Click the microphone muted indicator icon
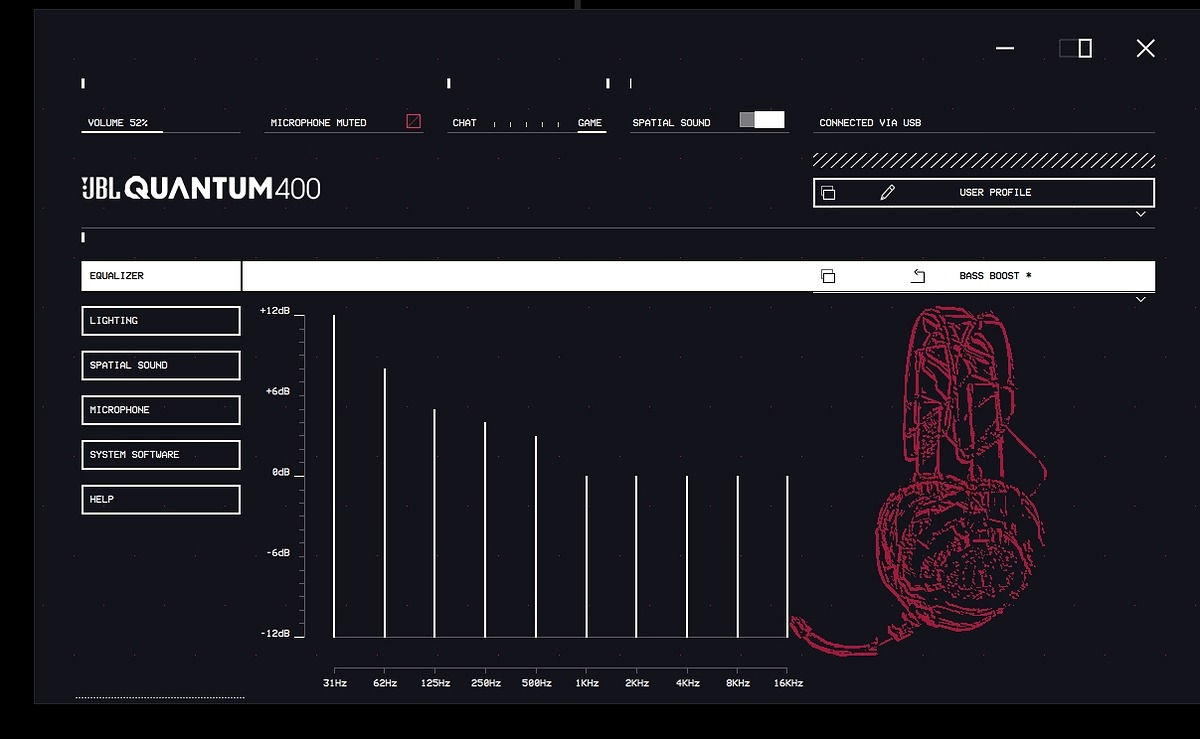The height and width of the screenshot is (739, 1200). 414,122
